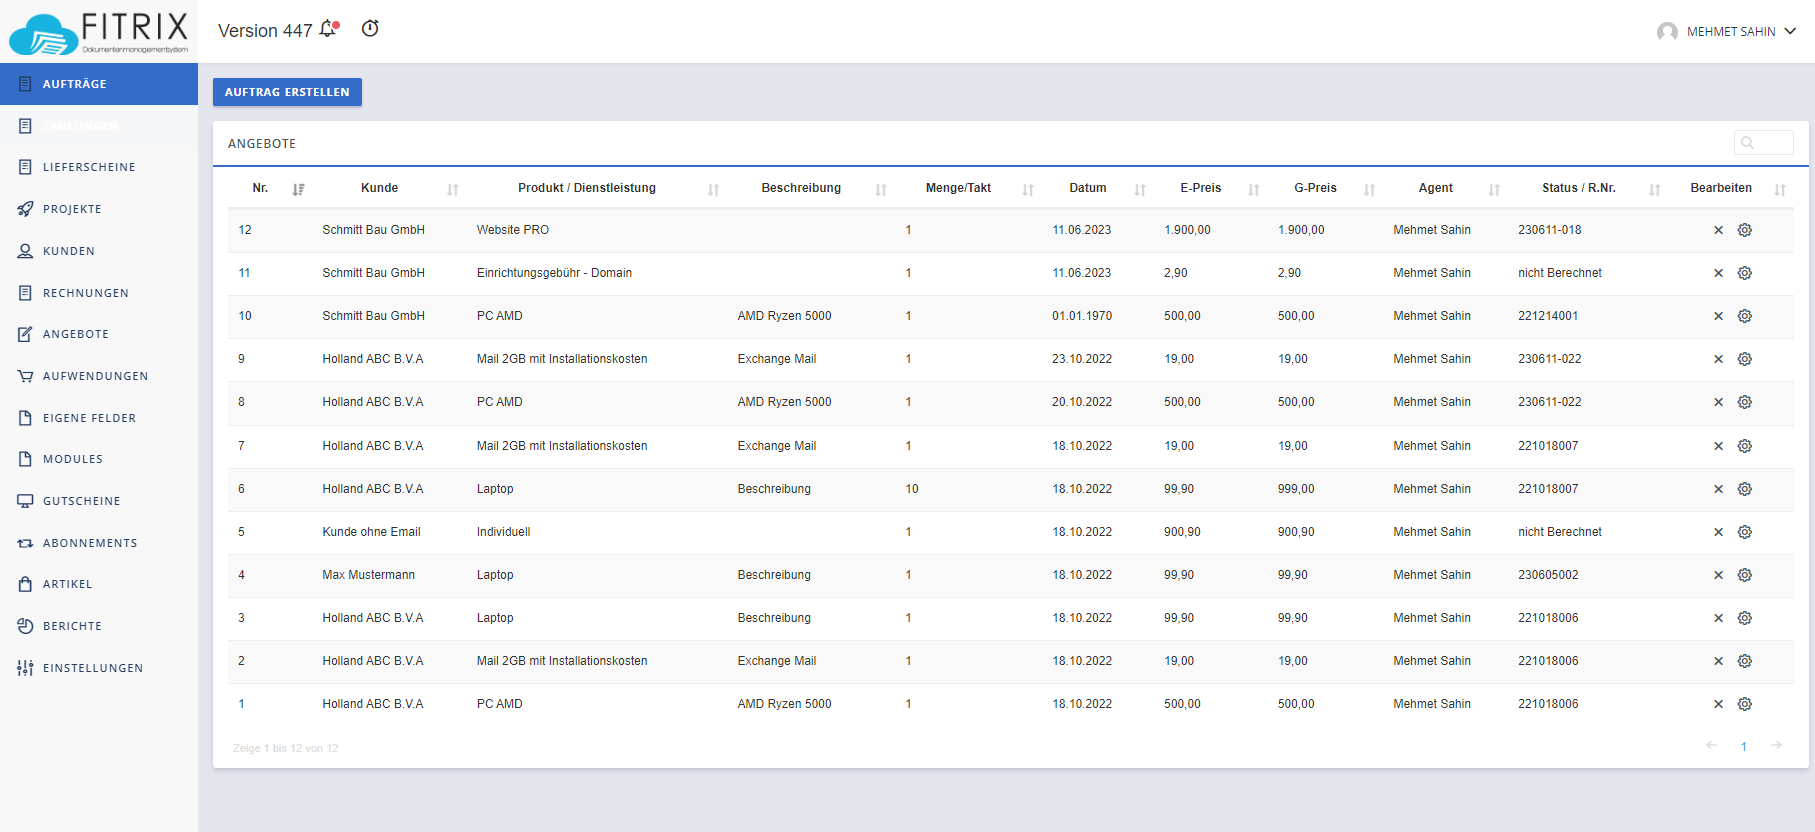Open gear settings for row 11
The image size is (1815, 832).
1745,273
